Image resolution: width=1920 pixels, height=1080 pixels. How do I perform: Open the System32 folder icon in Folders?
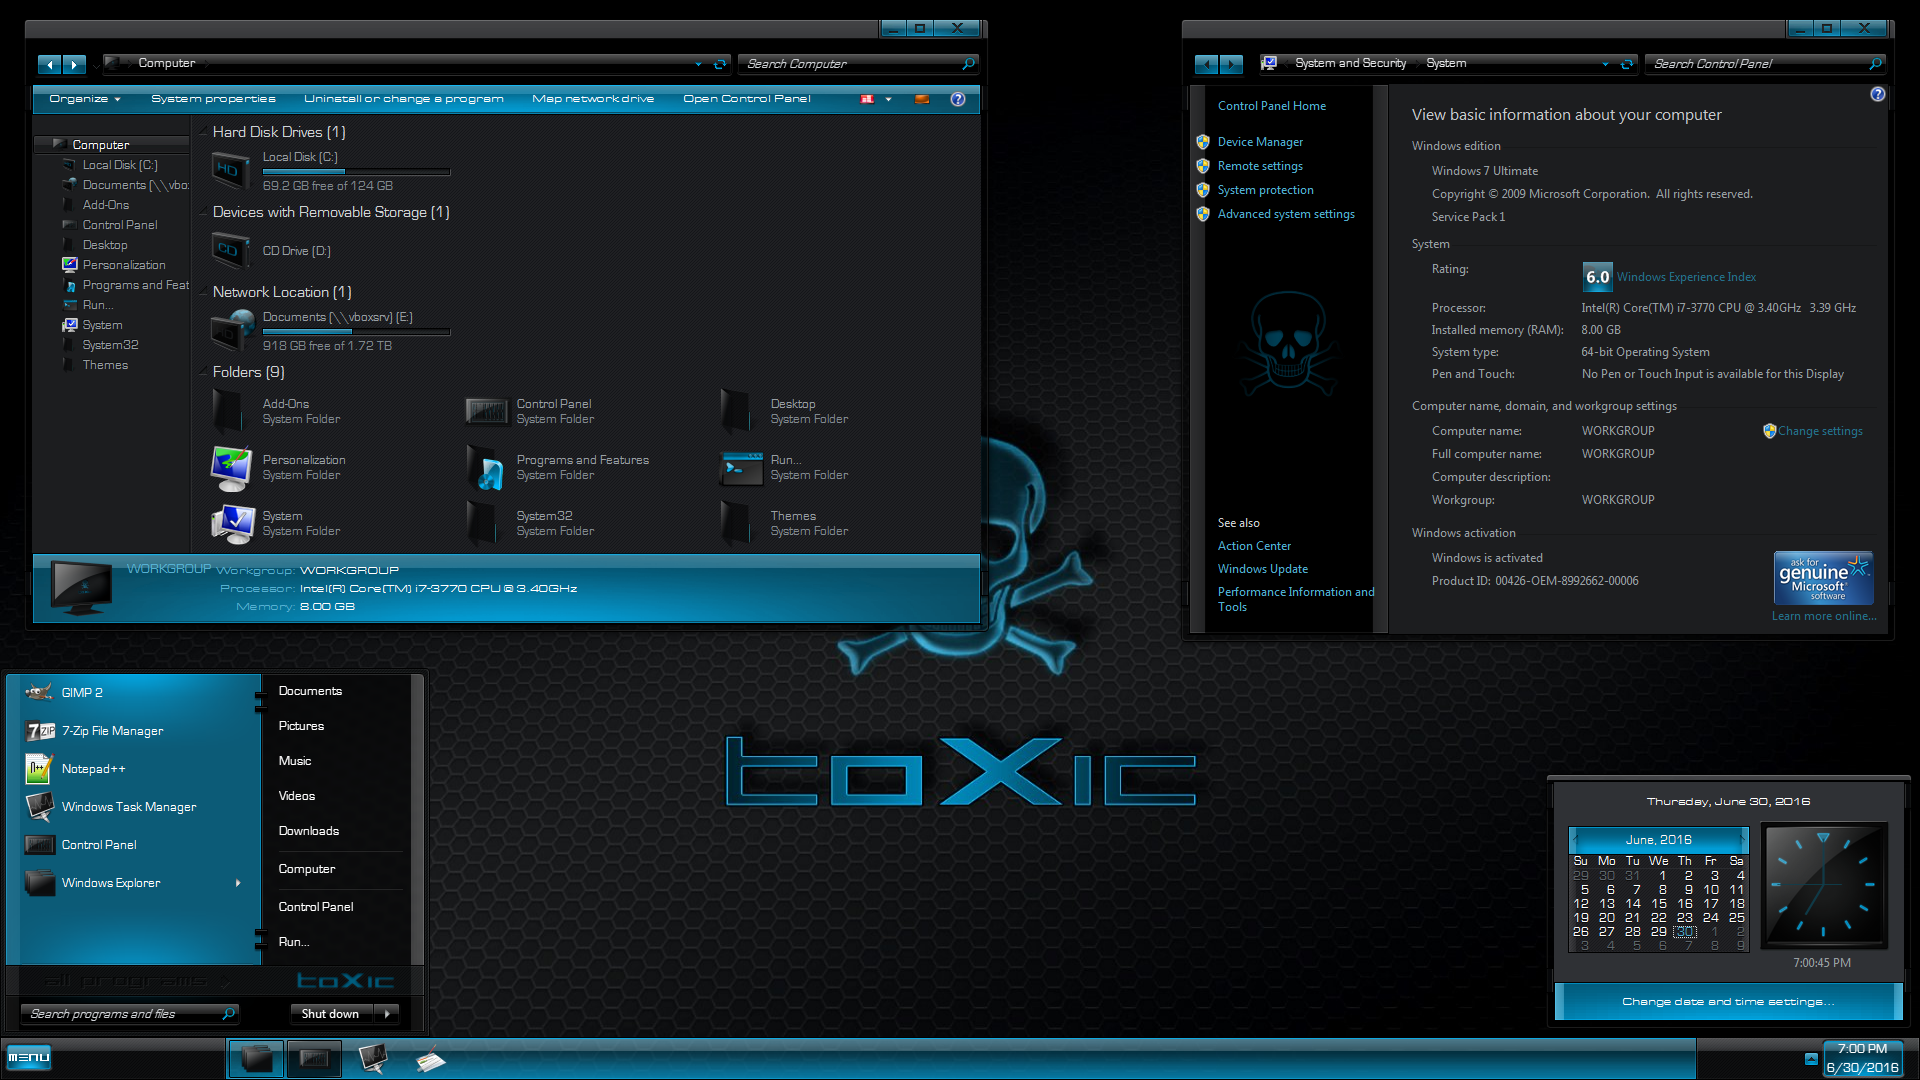click(x=482, y=523)
